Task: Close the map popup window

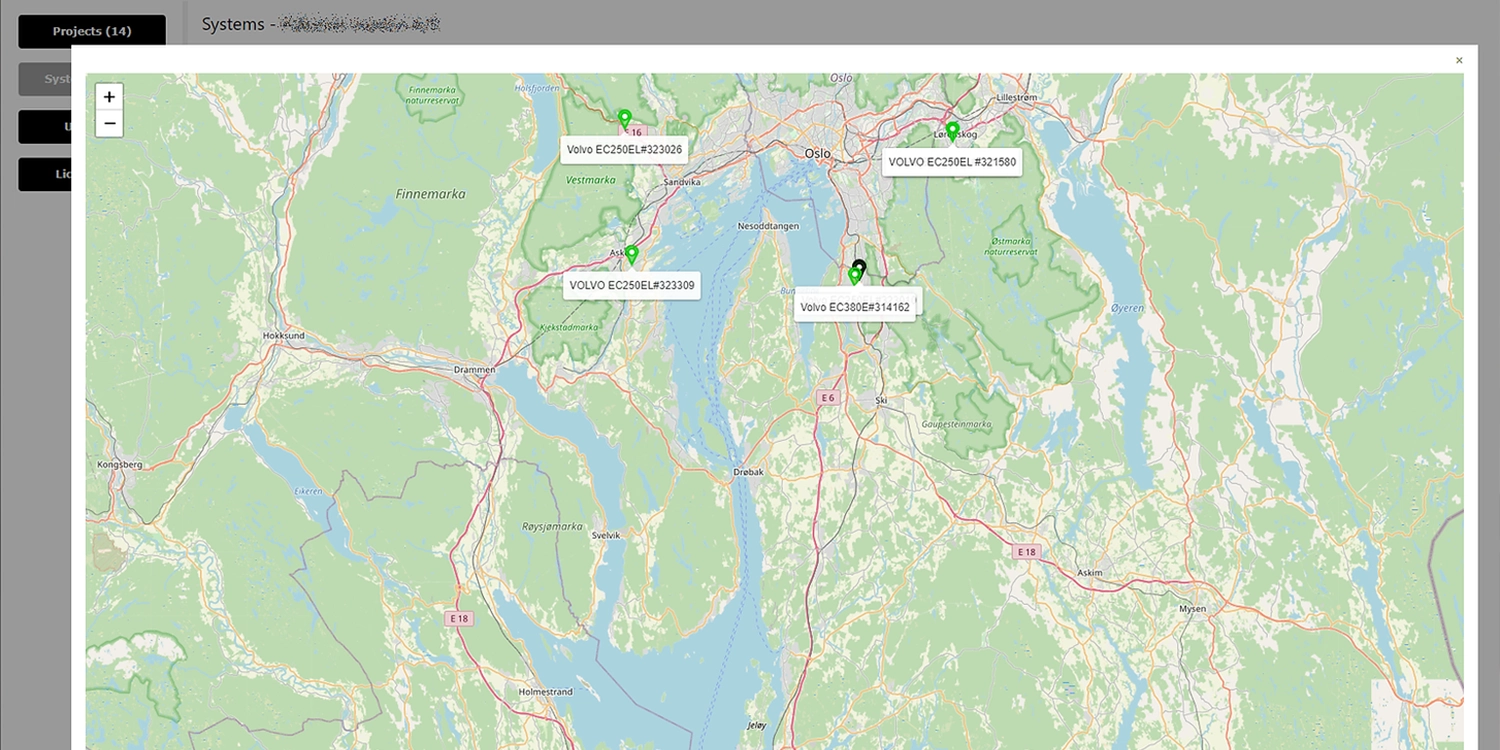Action: pyautogui.click(x=1458, y=60)
